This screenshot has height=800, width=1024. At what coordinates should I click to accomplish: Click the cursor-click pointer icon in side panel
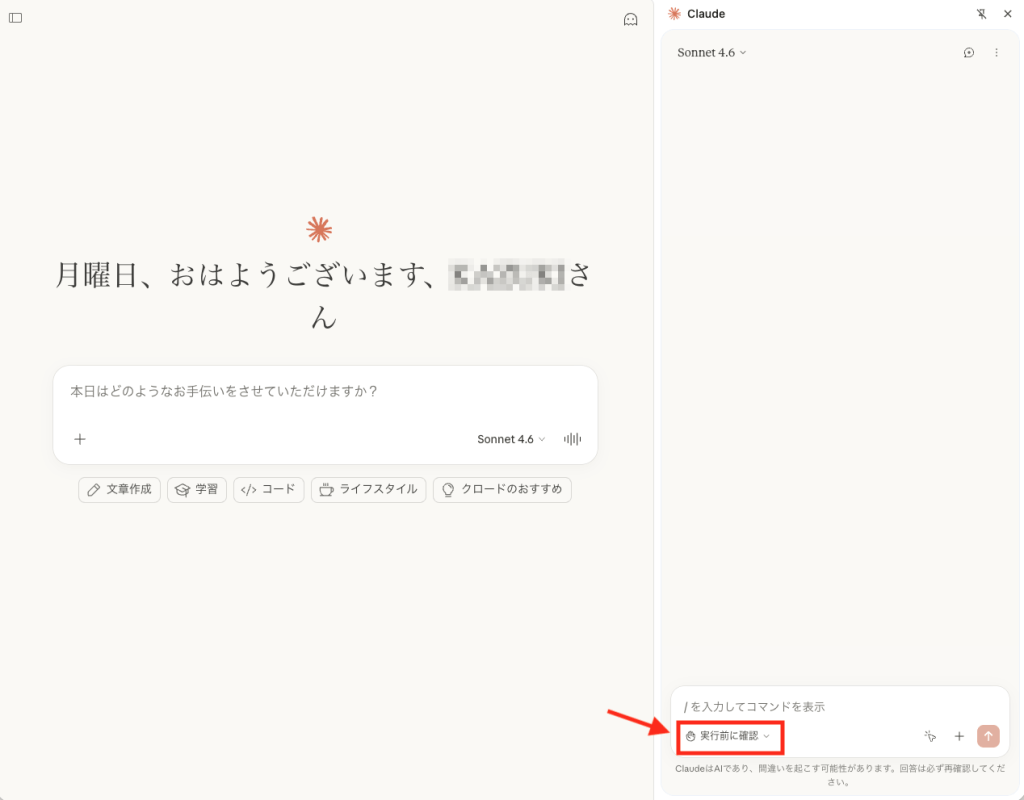coord(930,736)
